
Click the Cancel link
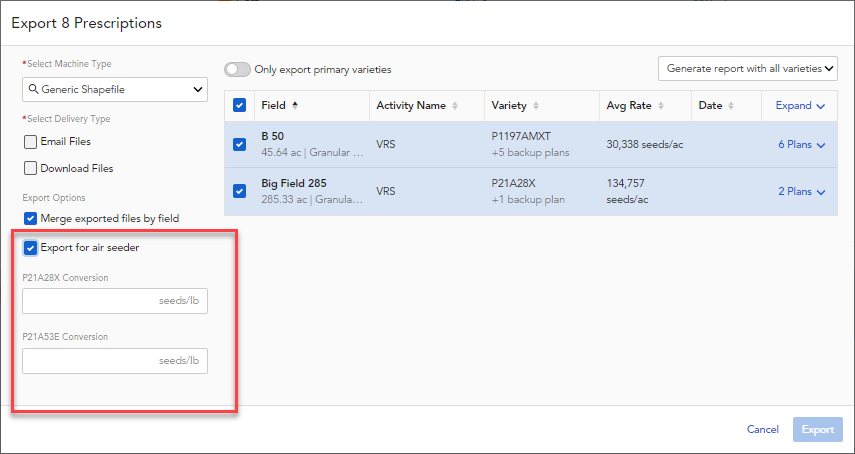tap(762, 429)
